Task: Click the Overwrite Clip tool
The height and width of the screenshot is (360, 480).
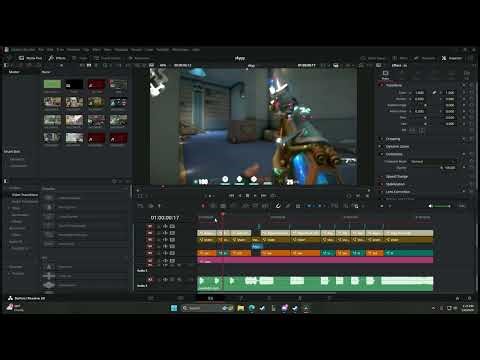Action: [256, 206]
